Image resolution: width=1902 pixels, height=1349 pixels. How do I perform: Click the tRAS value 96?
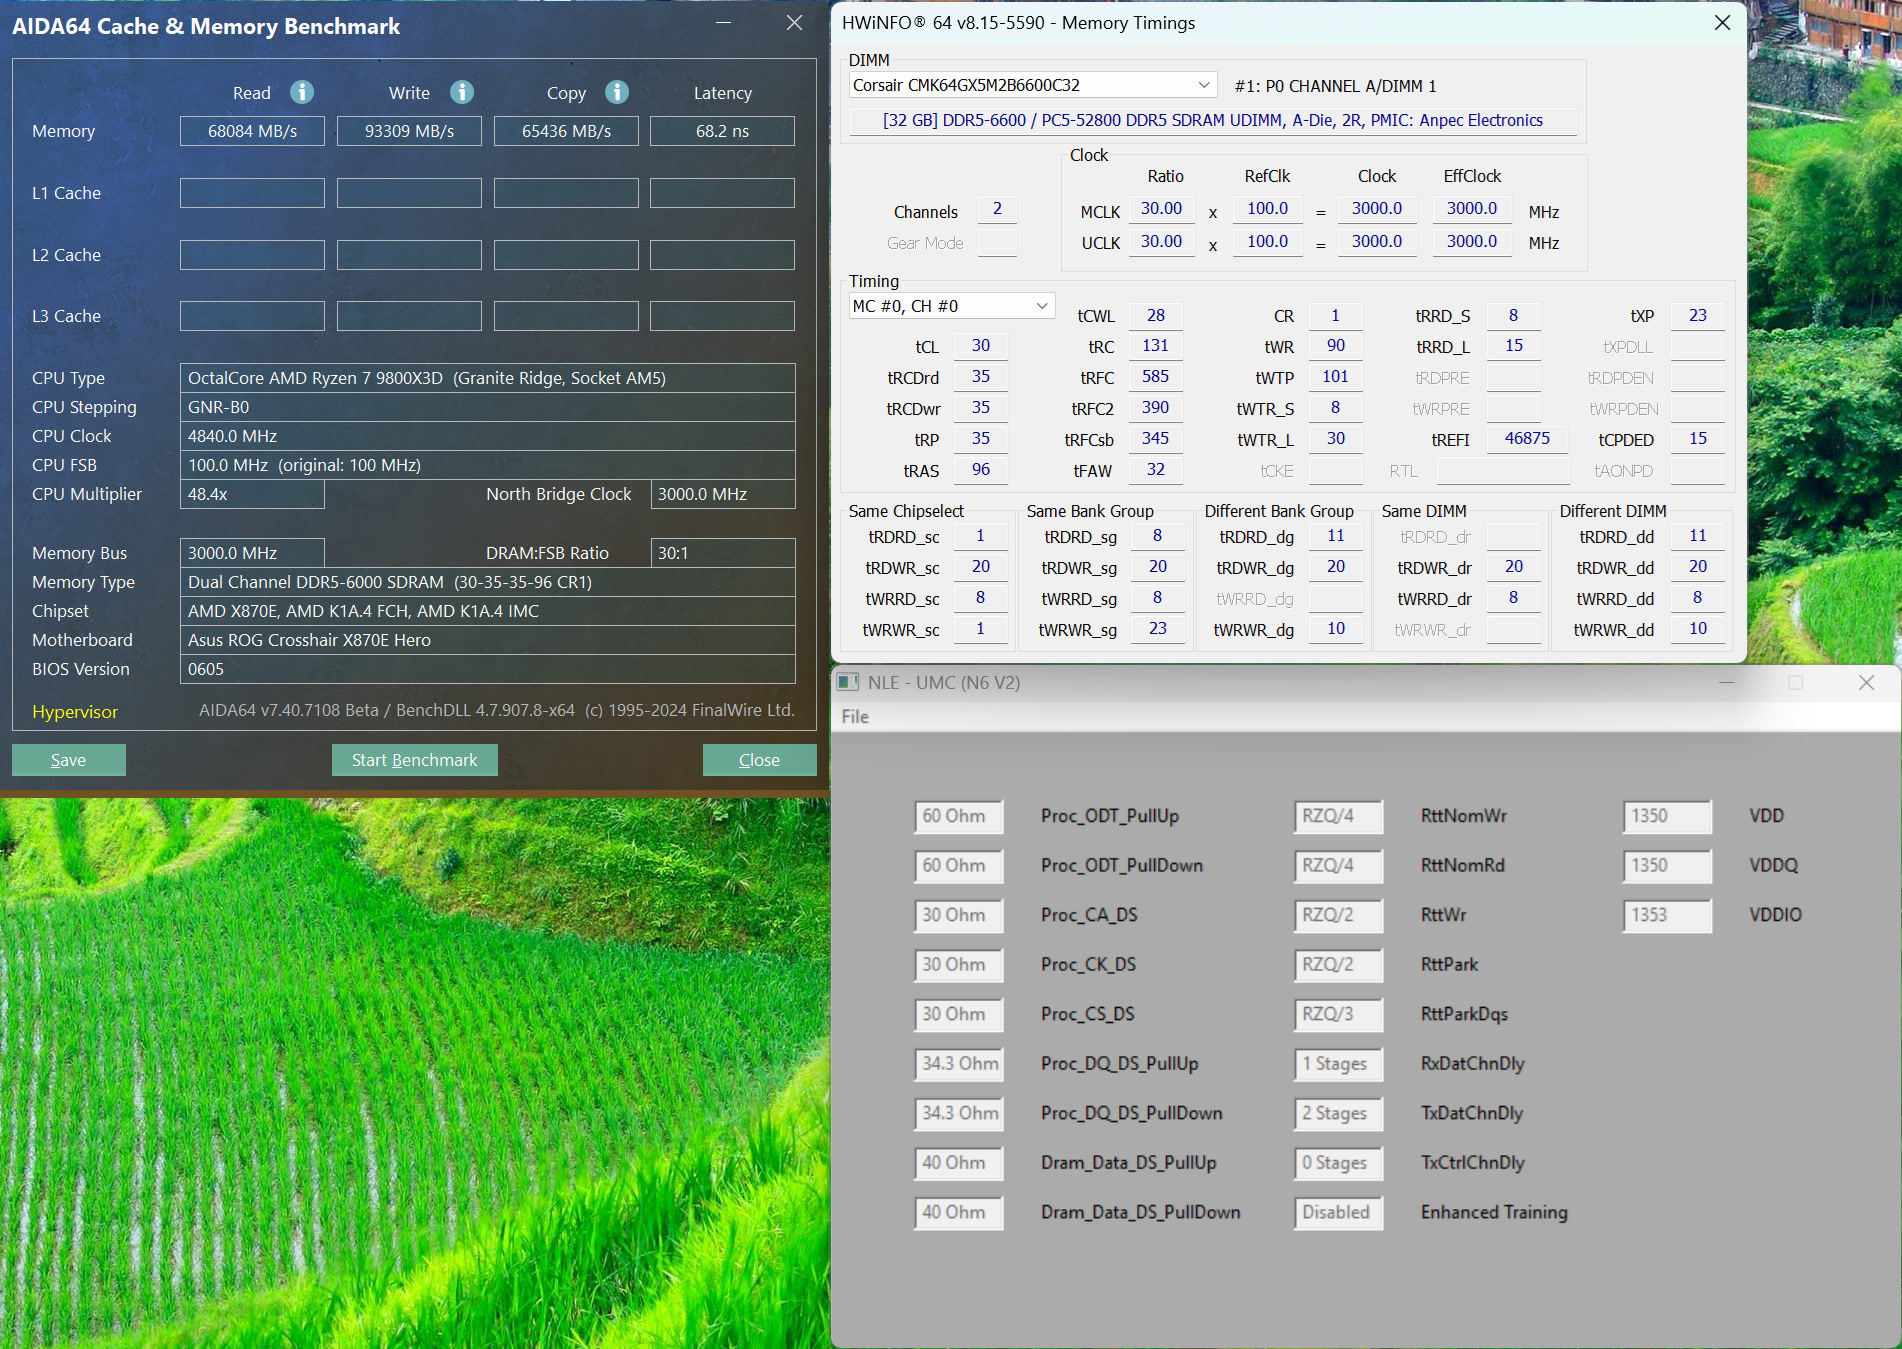(x=980, y=470)
